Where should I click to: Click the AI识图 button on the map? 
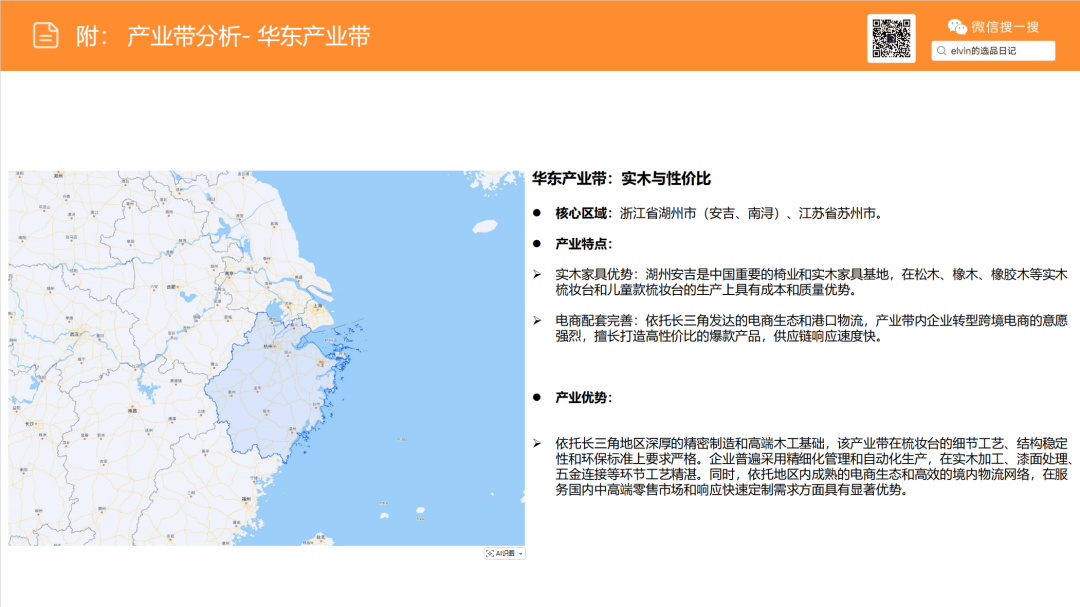[x=505, y=555]
